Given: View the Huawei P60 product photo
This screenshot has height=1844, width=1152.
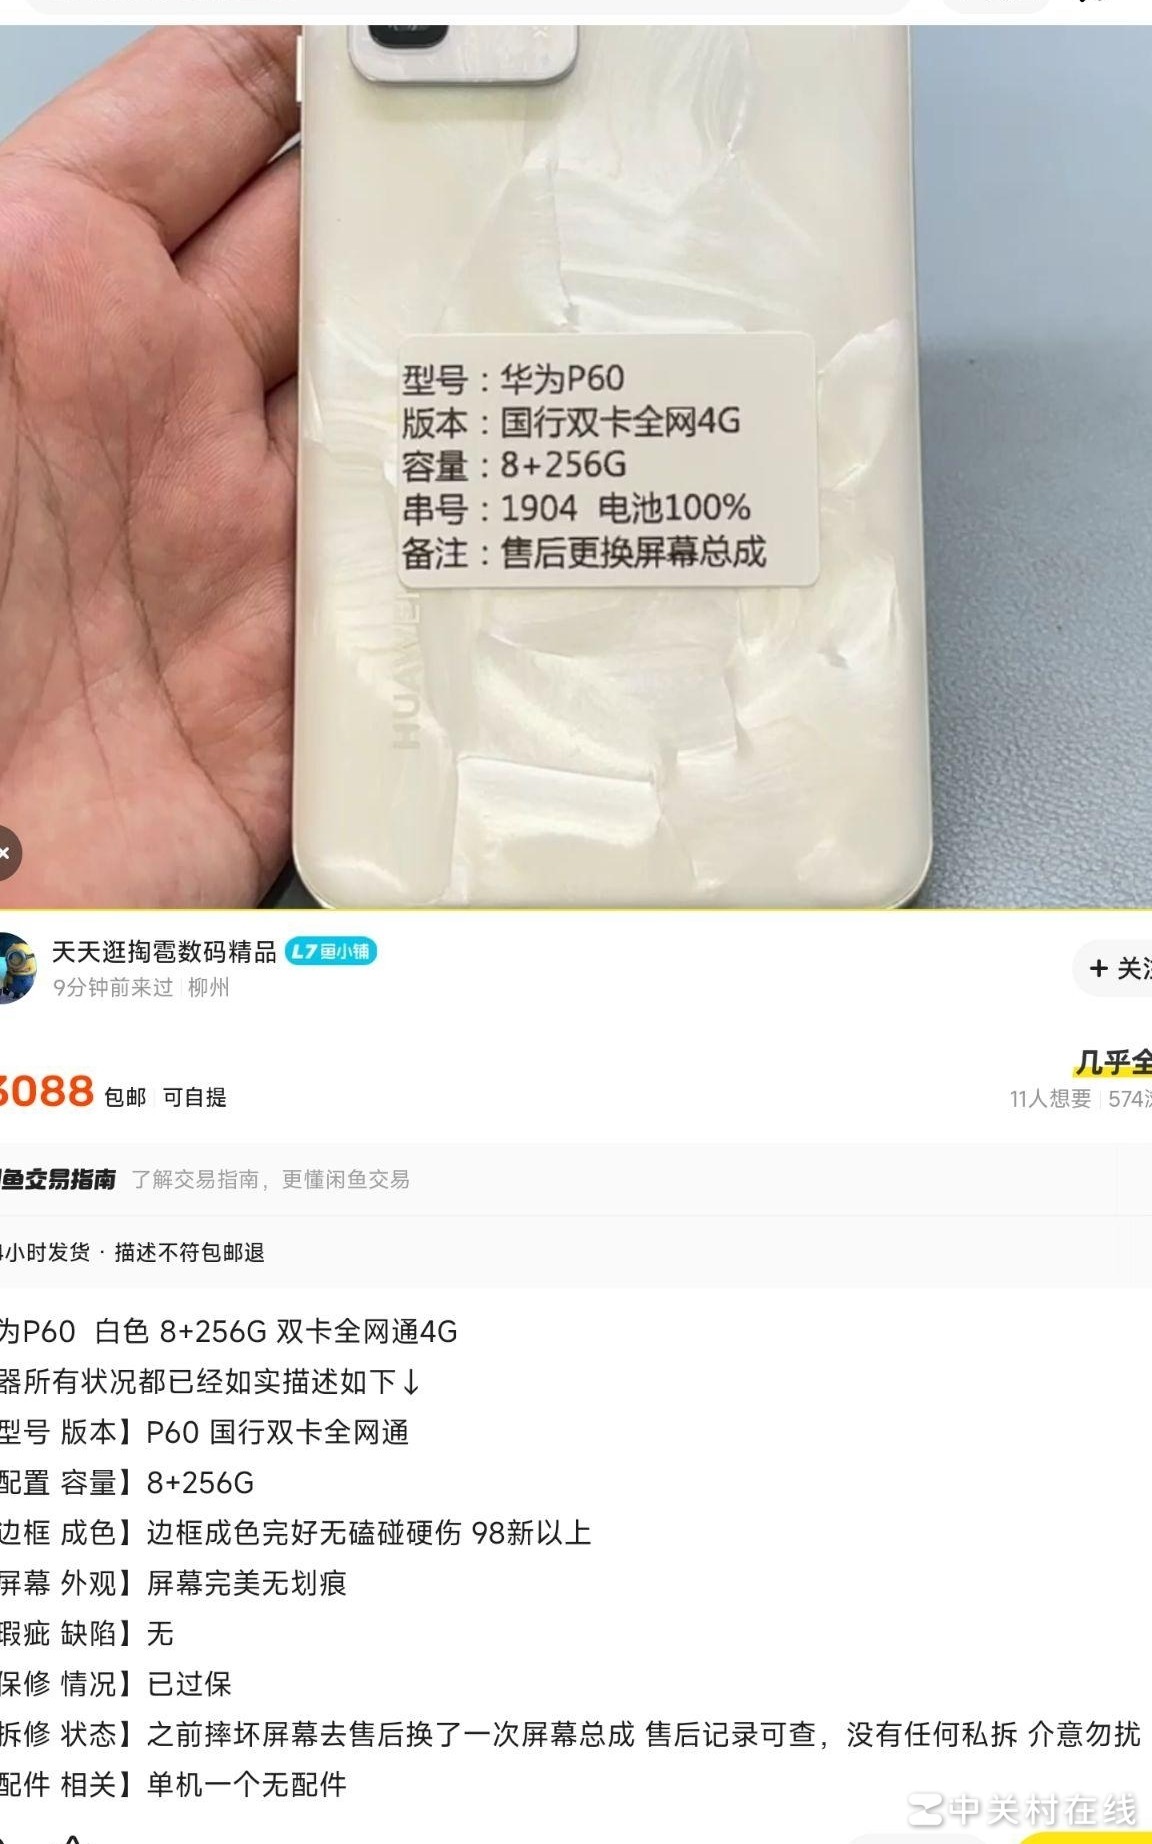Looking at the screenshot, I should 576,467.
